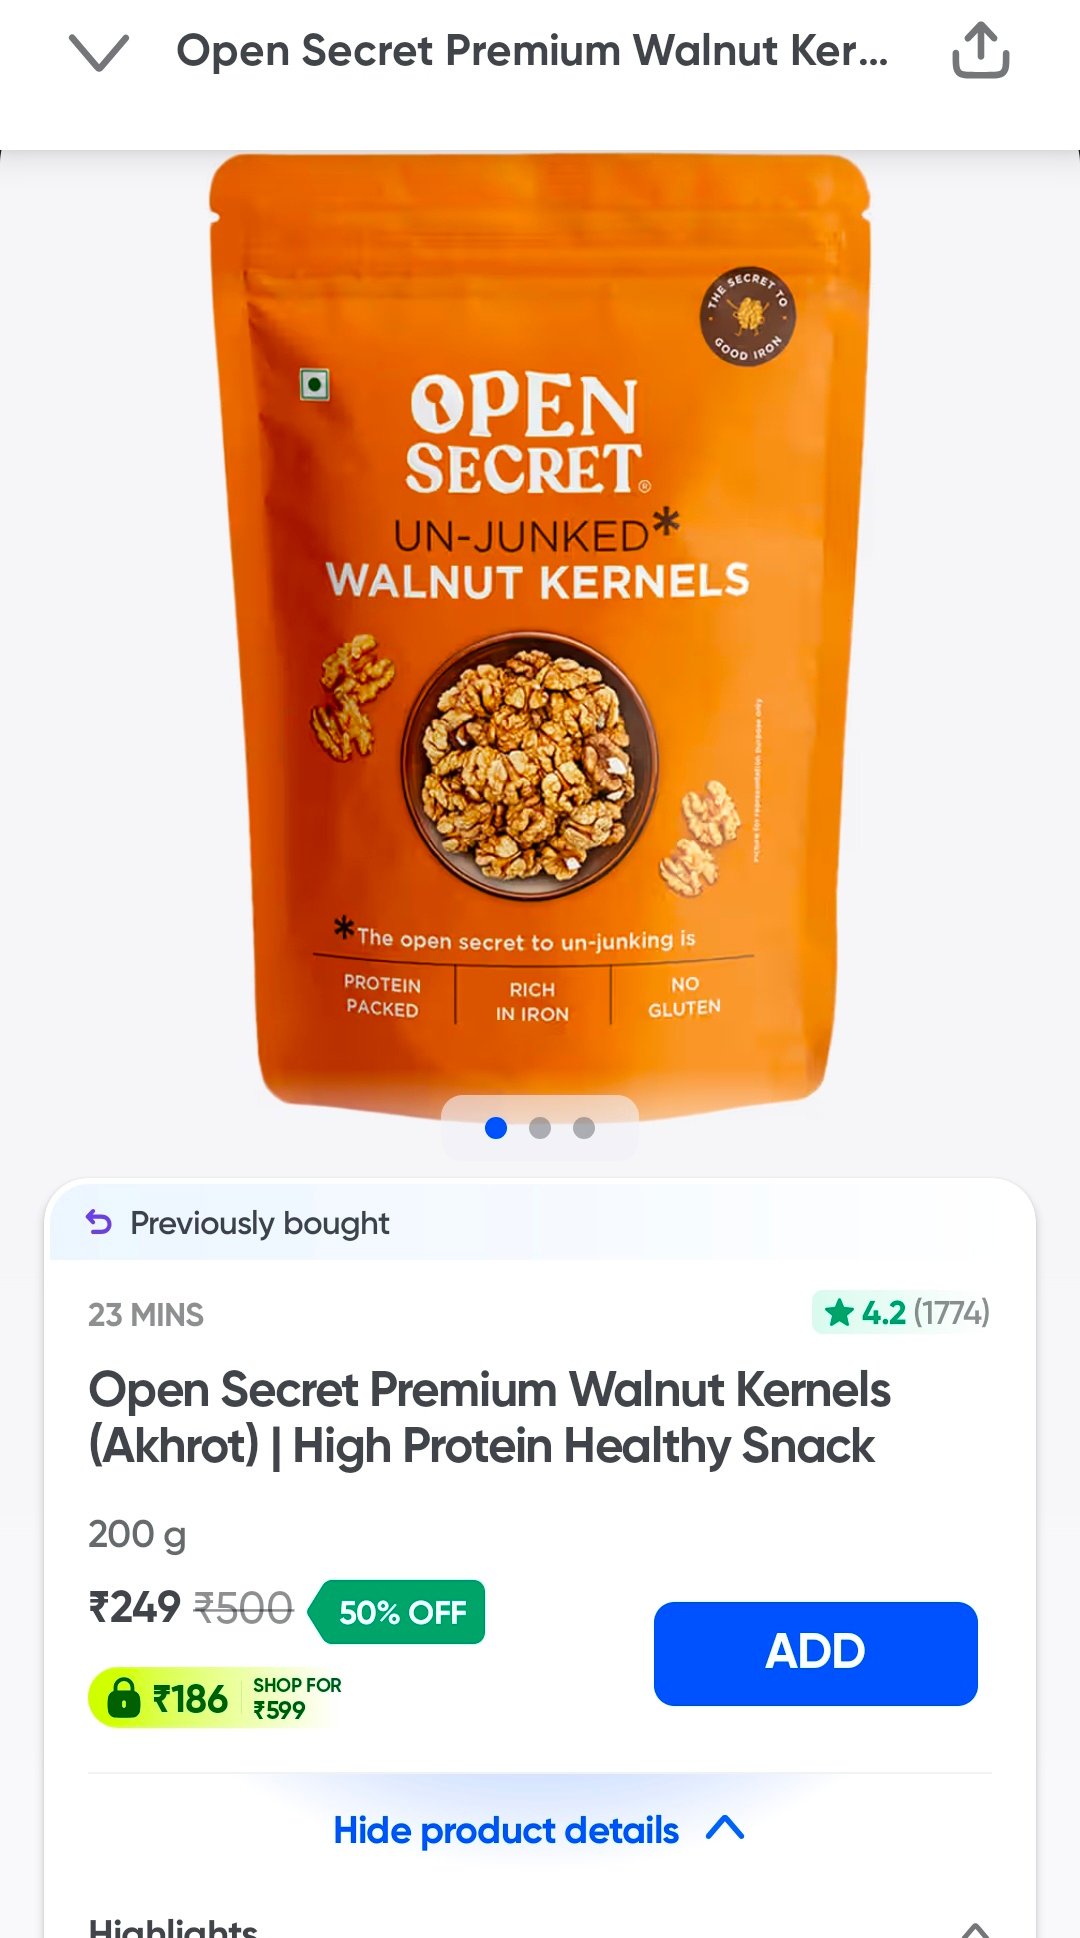
Task: Tap the vegetarian mark on the package
Action: pos(315,384)
